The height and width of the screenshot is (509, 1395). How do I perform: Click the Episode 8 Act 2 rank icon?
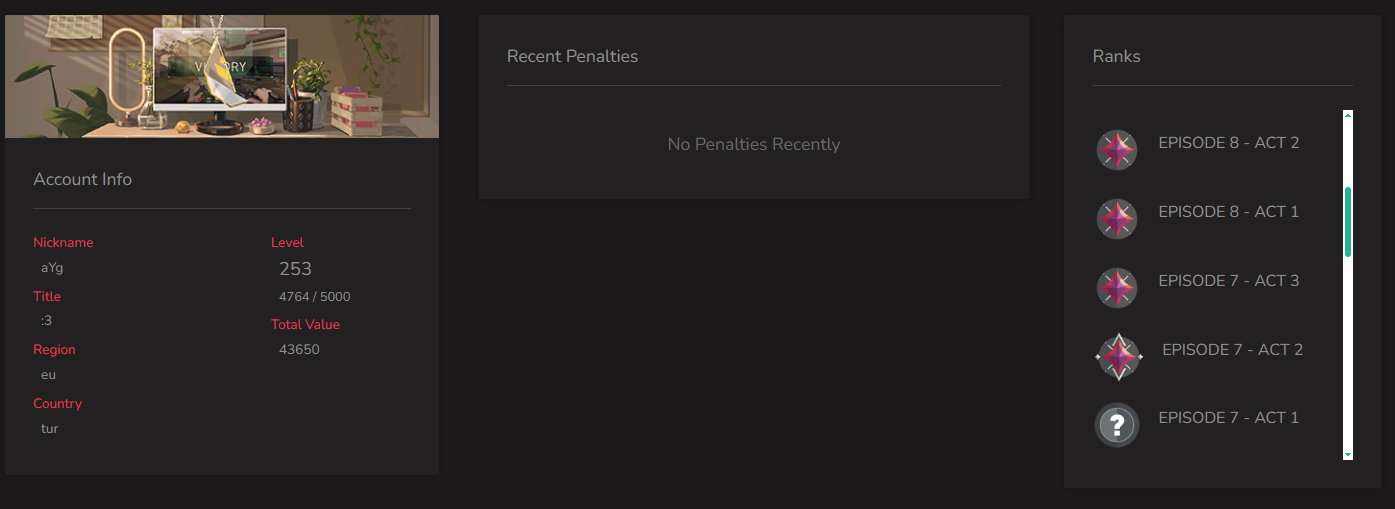click(1116, 150)
